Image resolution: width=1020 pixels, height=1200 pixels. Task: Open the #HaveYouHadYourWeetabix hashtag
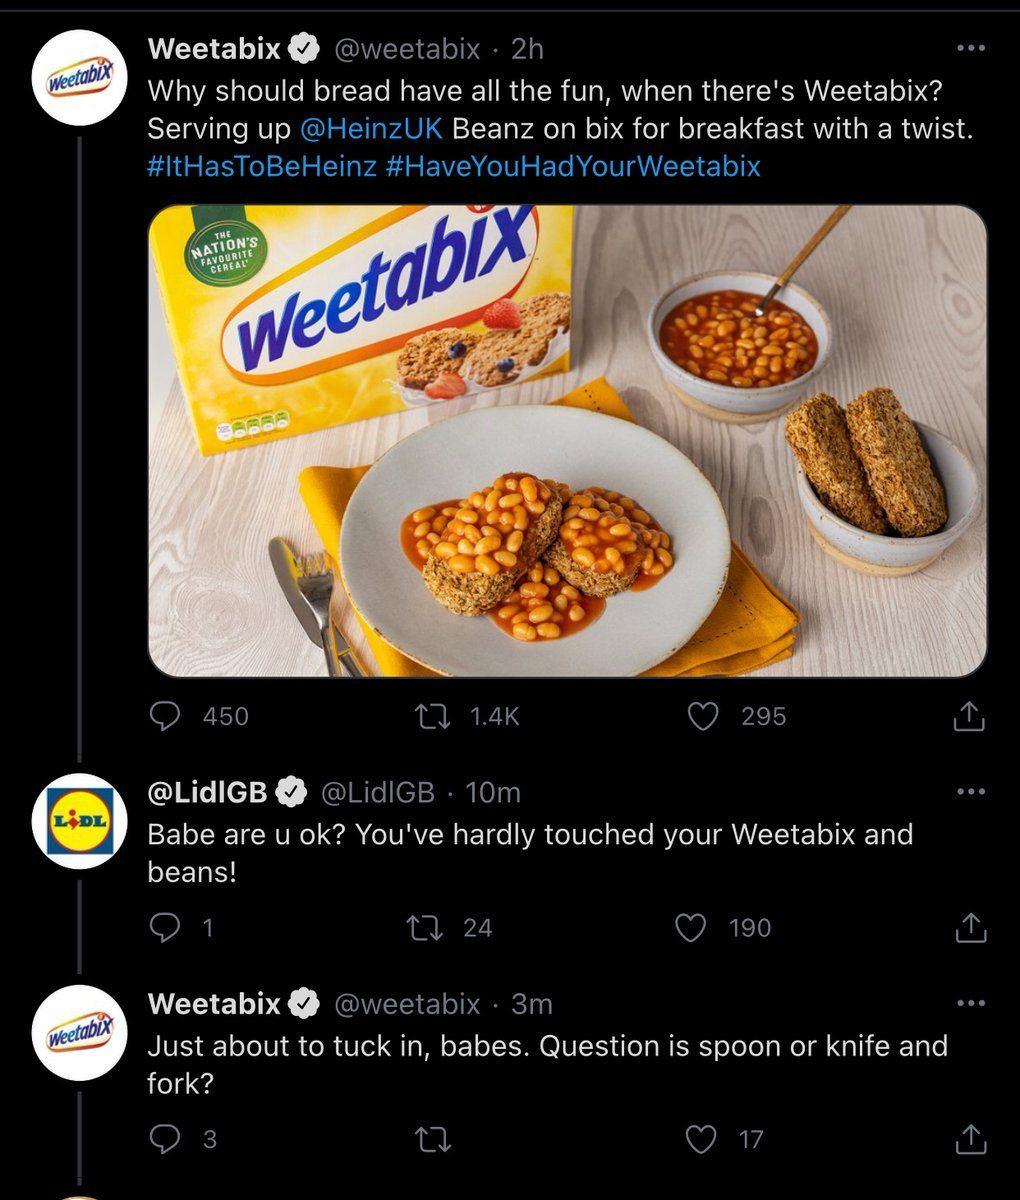pos(571,165)
